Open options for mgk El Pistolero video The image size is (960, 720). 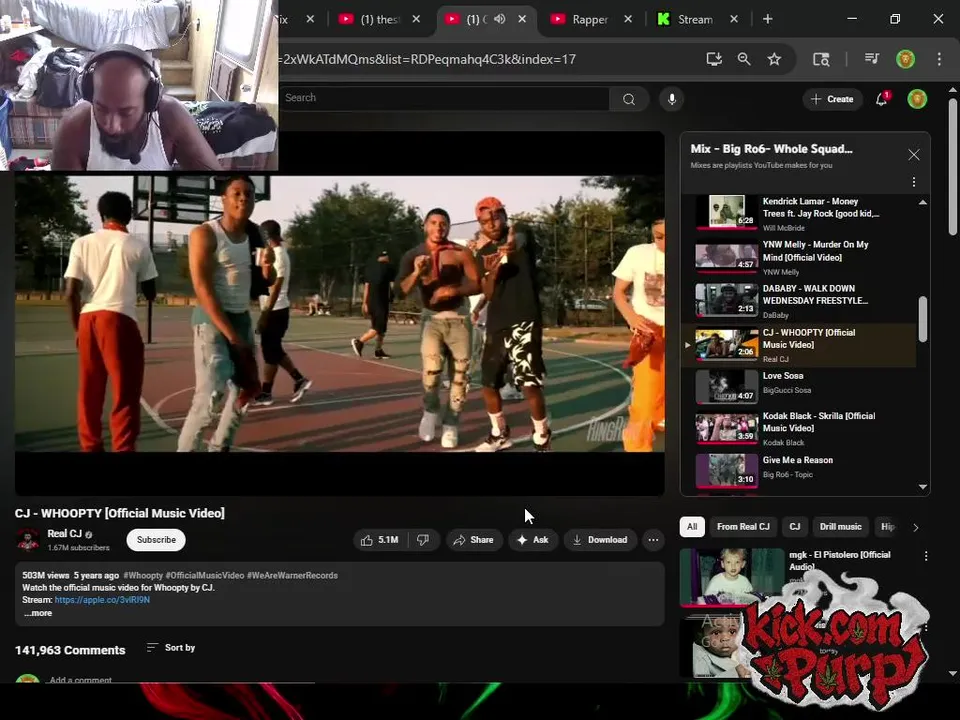pos(926,556)
